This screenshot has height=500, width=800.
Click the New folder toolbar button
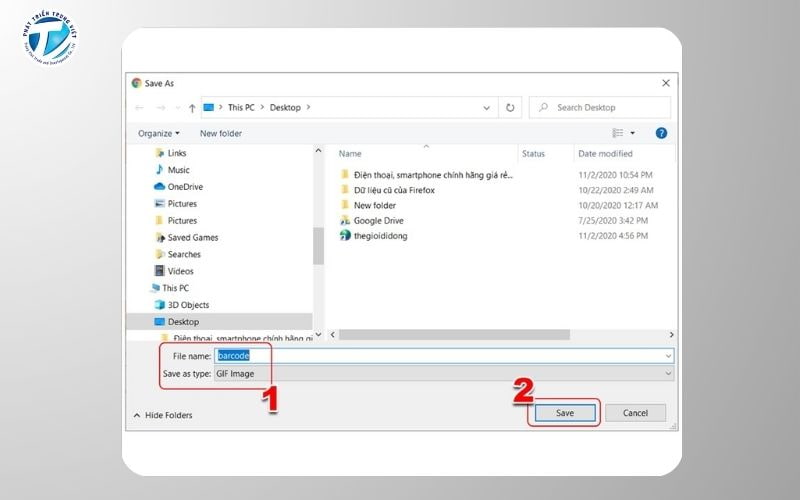(221, 133)
